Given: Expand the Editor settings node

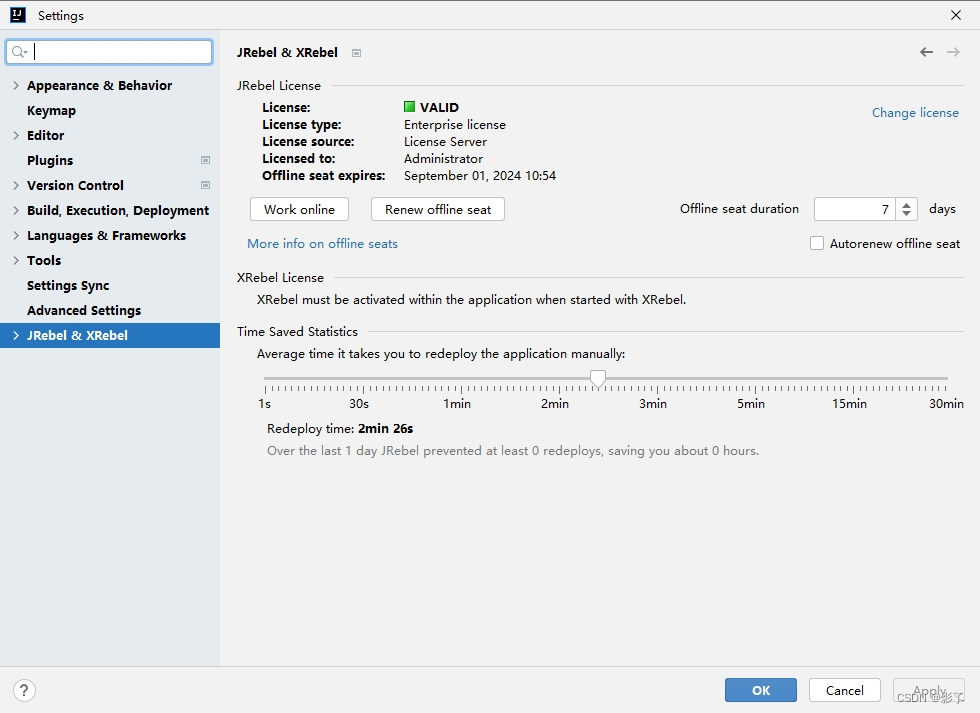Looking at the screenshot, I should pyautogui.click(x=16, y=136).
